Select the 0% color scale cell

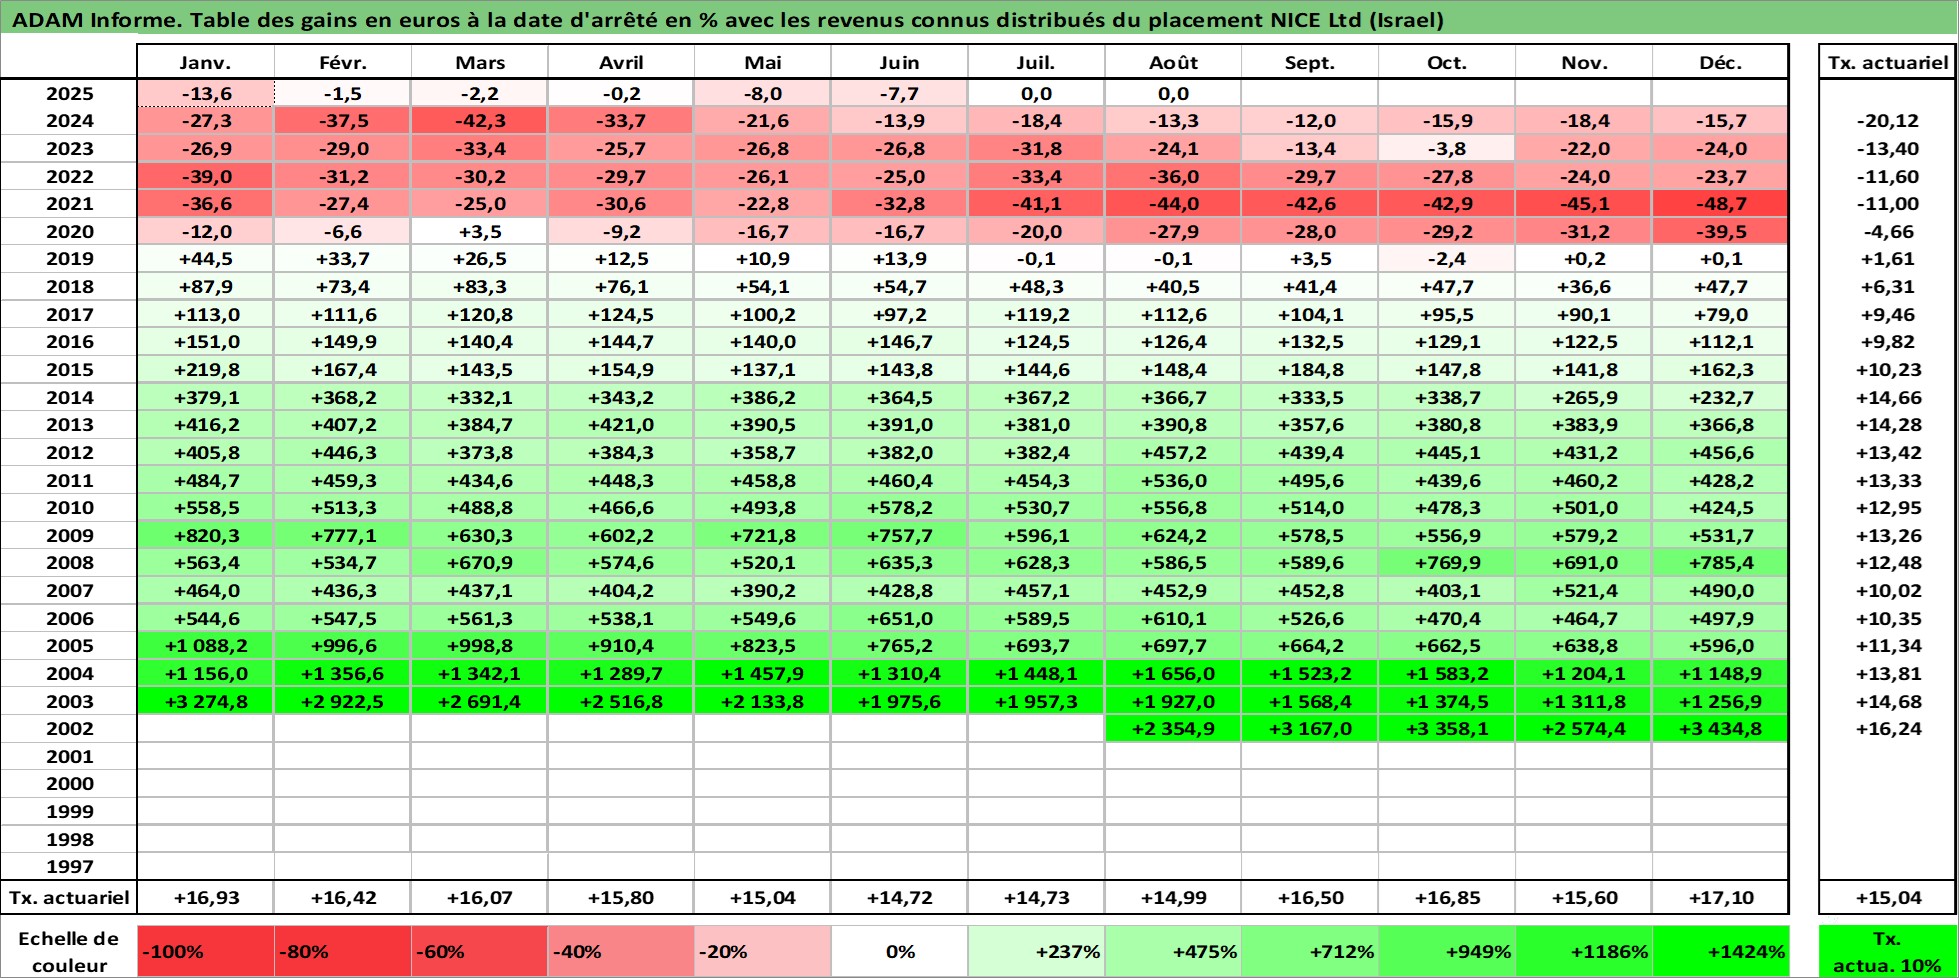(x=899, y=951)
